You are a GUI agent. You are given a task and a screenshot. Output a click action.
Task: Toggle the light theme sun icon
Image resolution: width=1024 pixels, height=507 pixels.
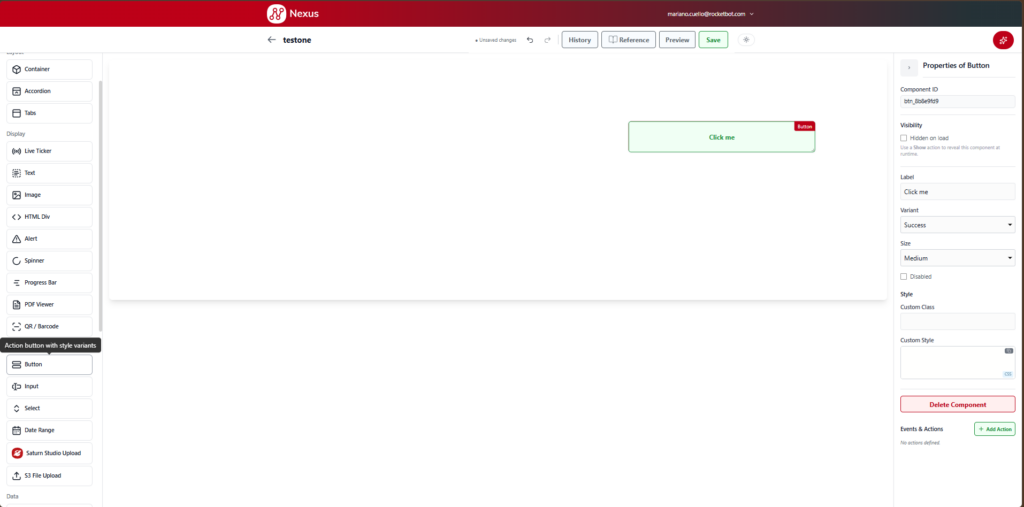(x=746, y=40)
